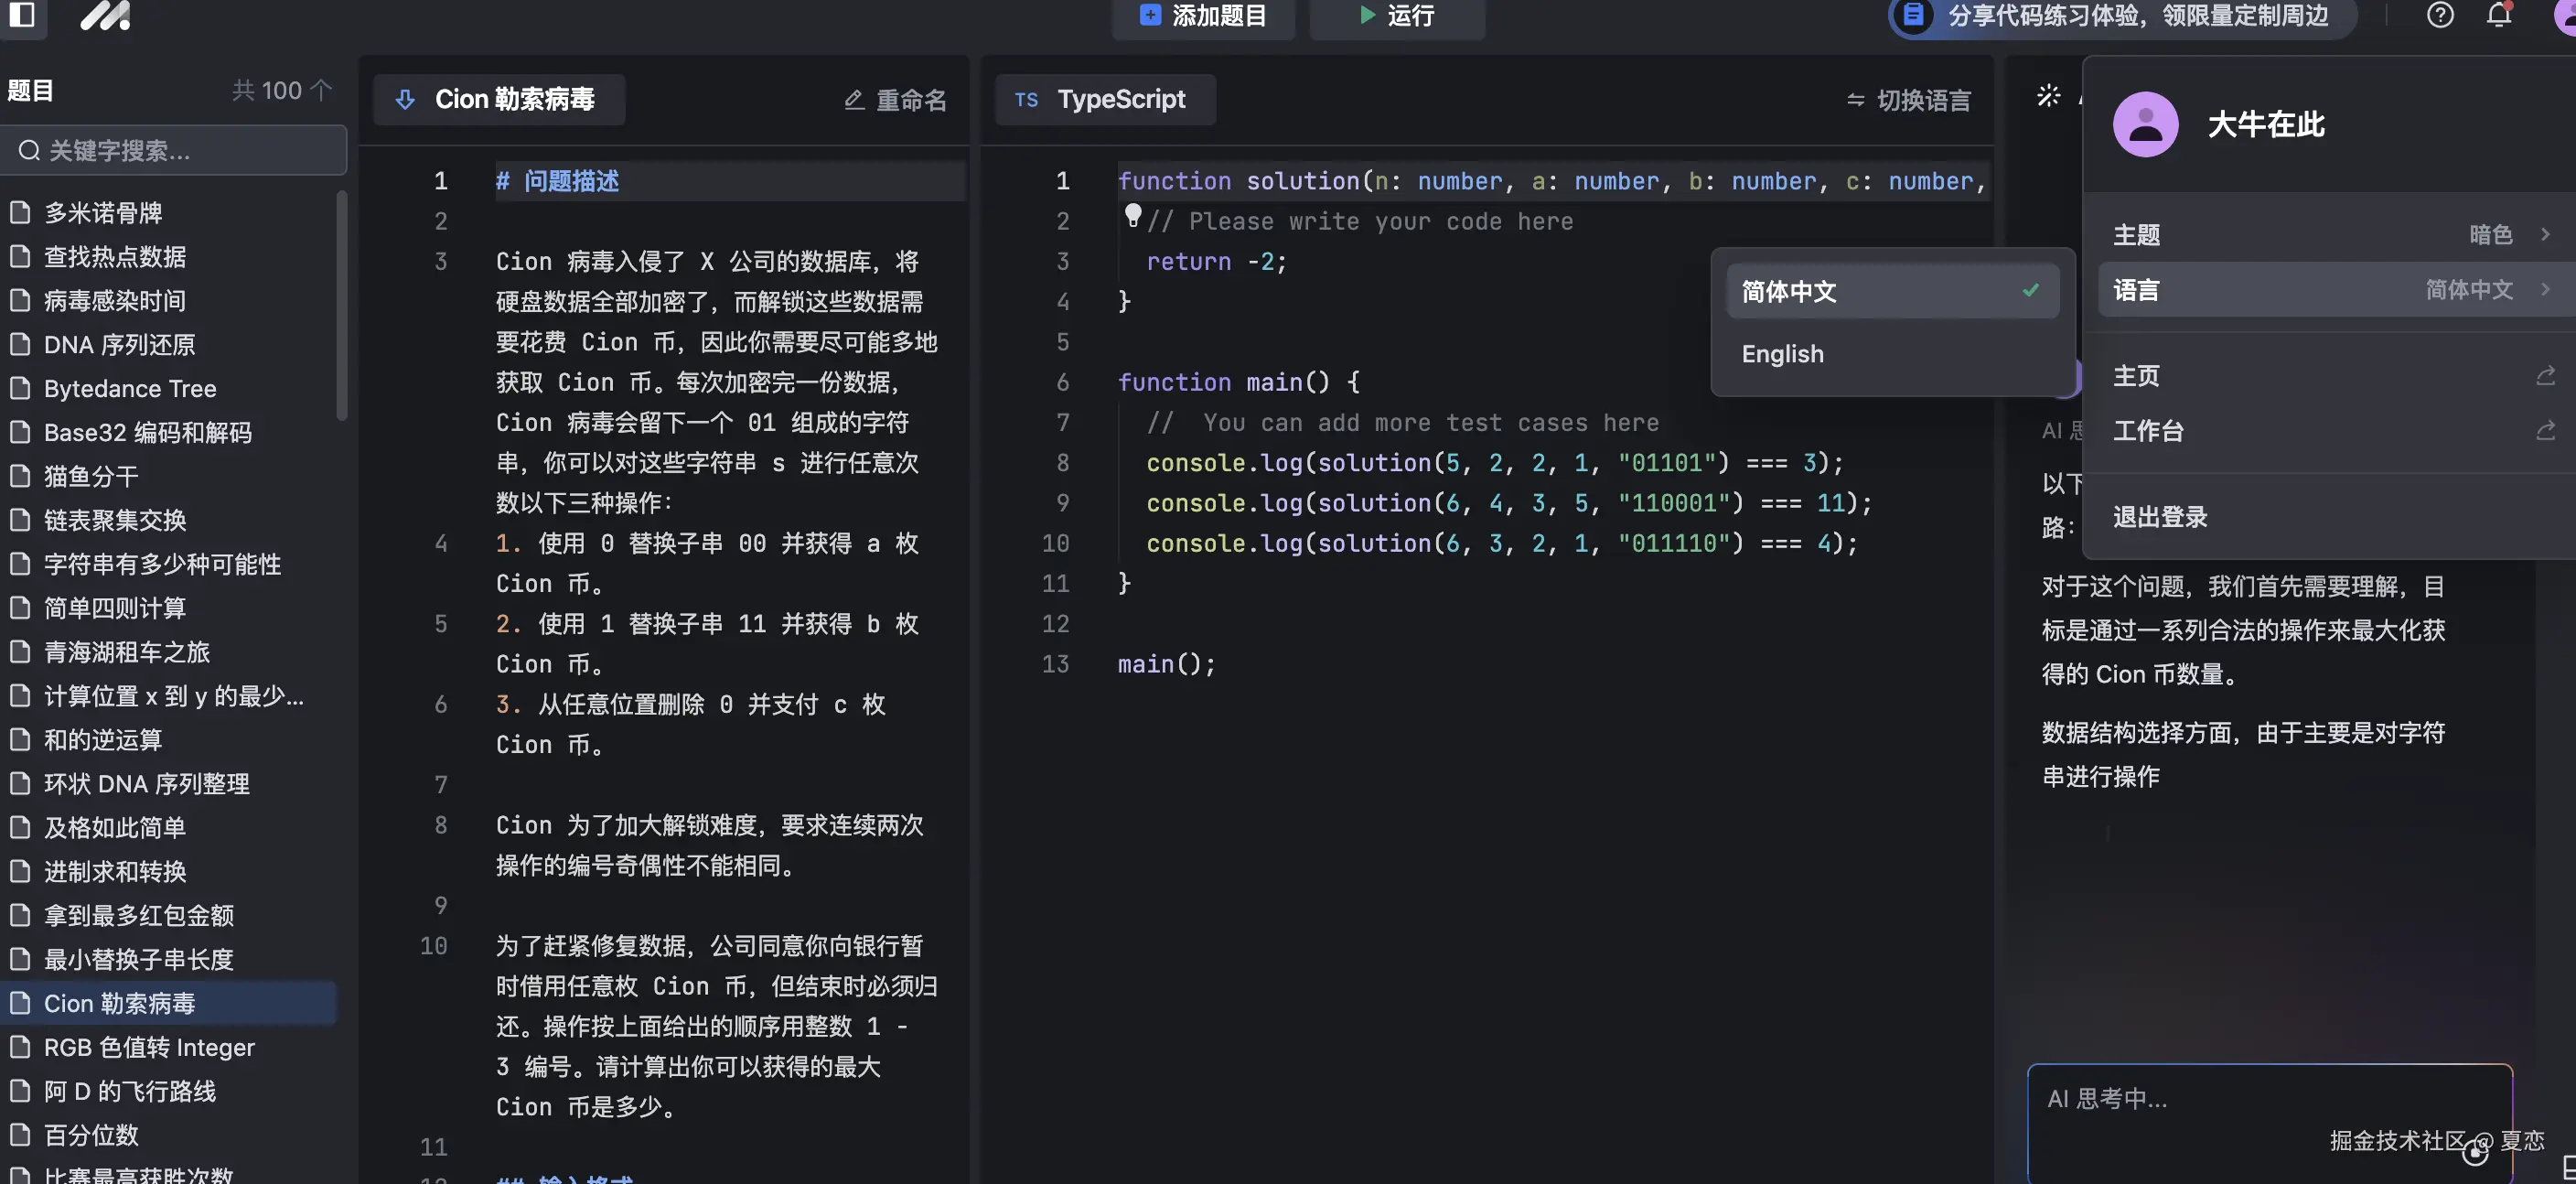Open the help question mark icon
Image resolution: width=2576 pixels, height=1184 pixels.
point(2440,15)
